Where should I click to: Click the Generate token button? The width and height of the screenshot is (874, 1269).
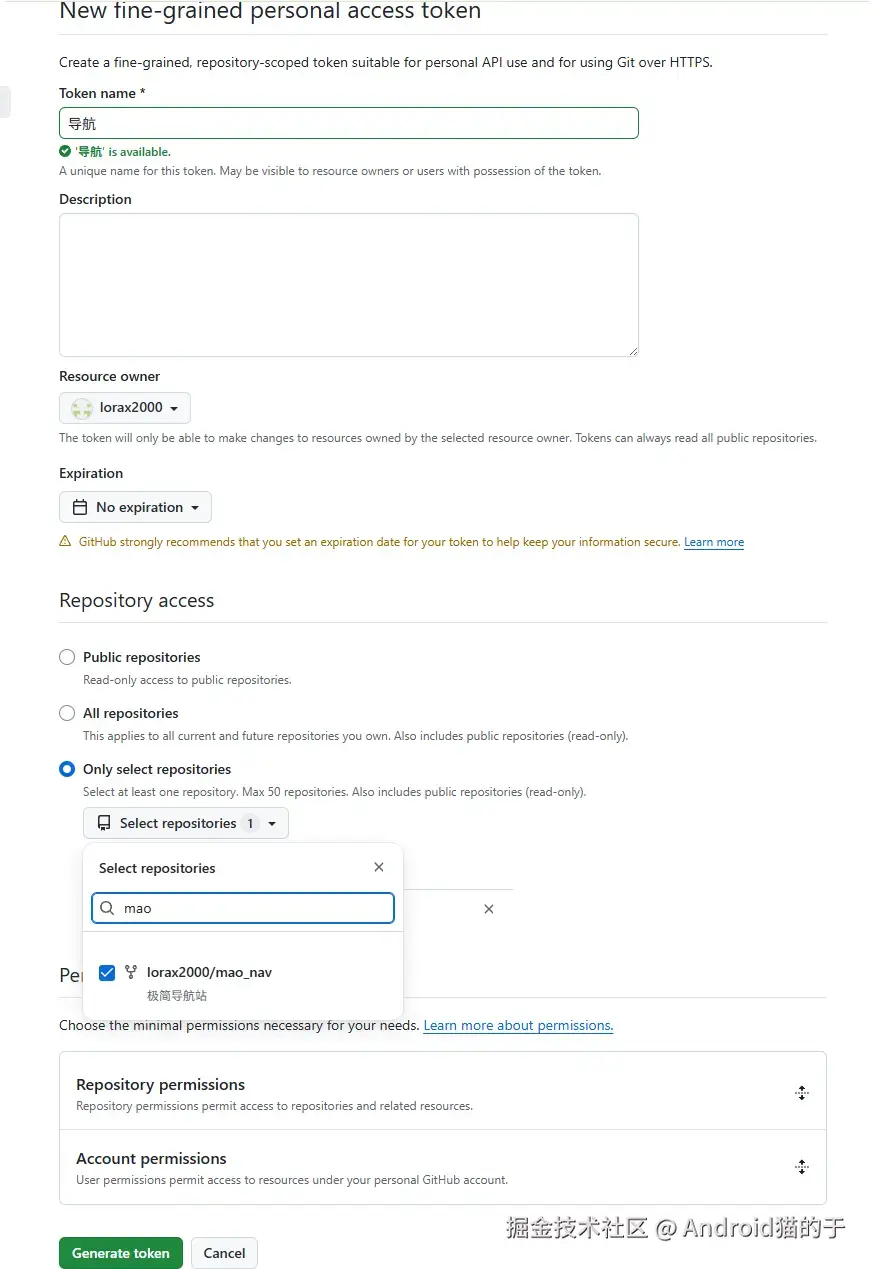coord(121,1253)
